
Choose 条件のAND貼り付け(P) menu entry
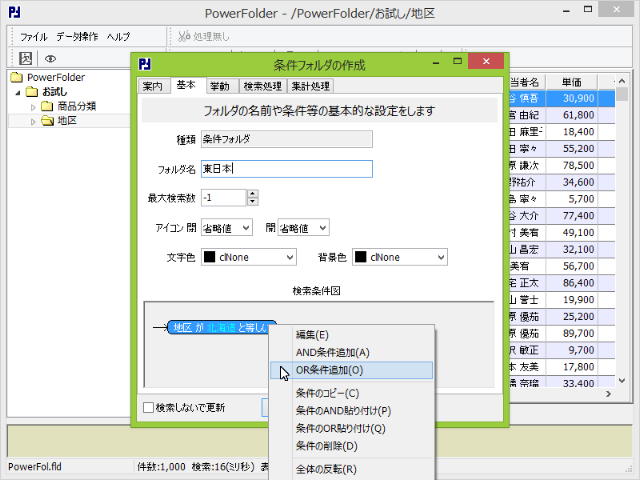[x=351, y=411]
